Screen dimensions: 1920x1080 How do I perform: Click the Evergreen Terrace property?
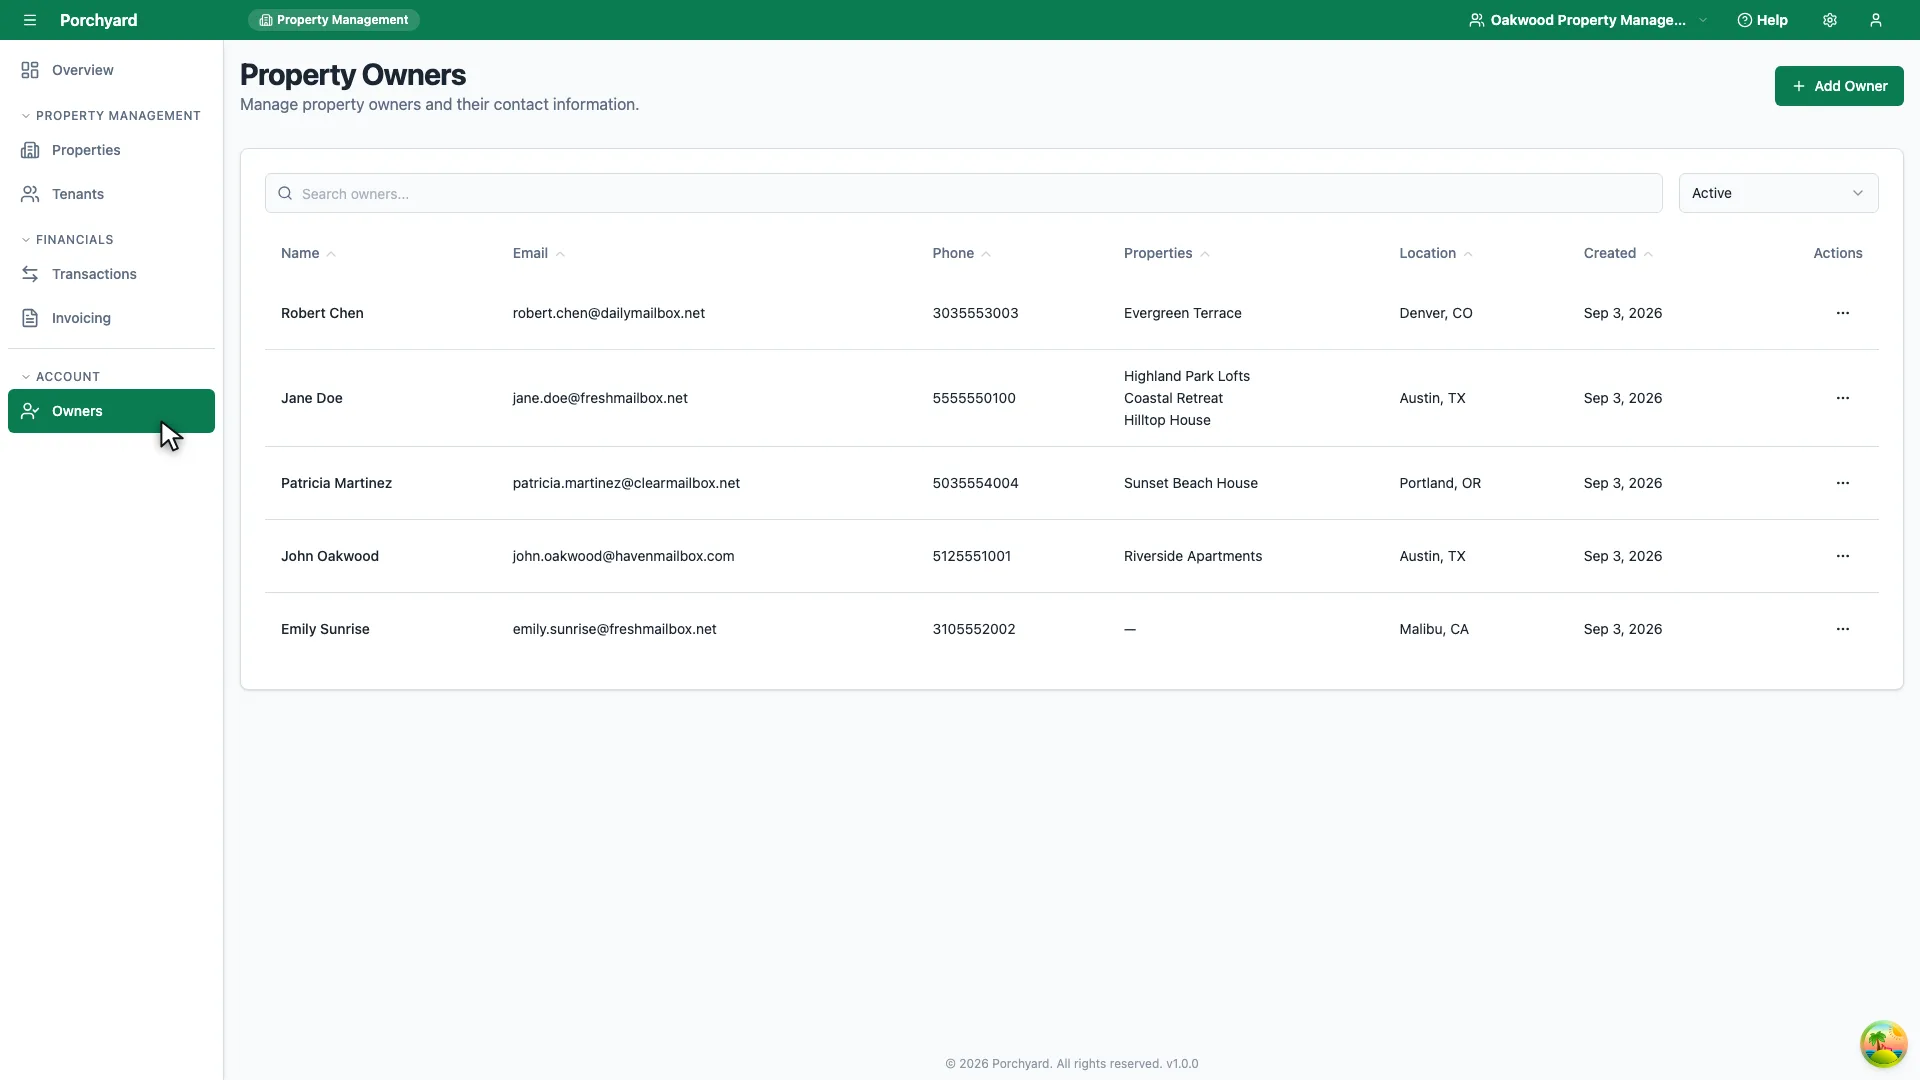(1182, 313)
